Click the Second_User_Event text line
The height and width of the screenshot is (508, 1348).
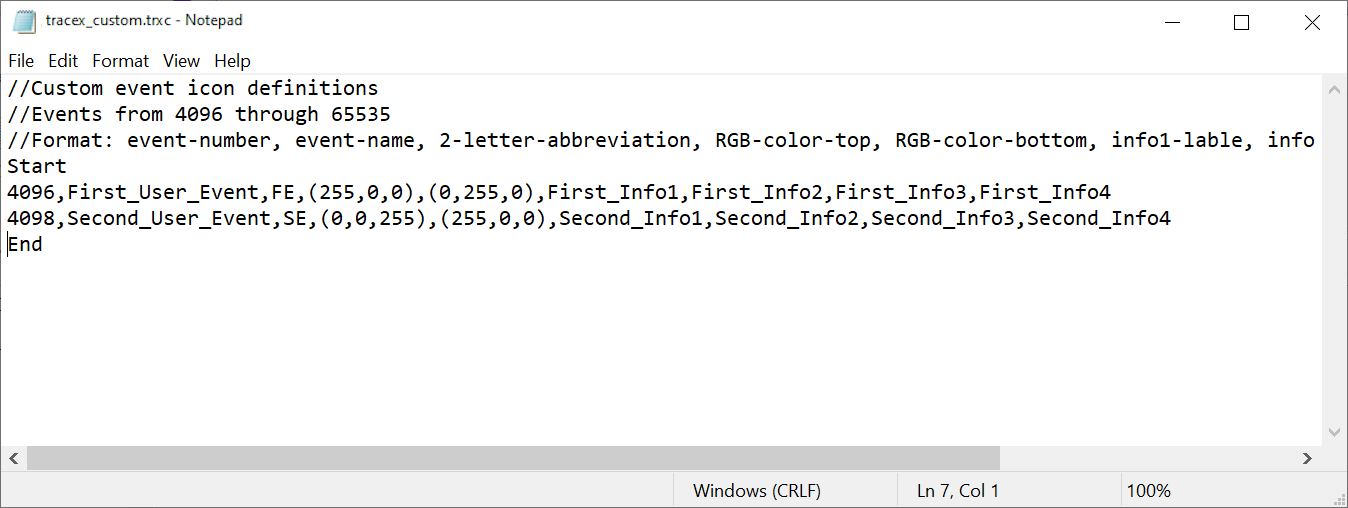(x=588, y=218)
